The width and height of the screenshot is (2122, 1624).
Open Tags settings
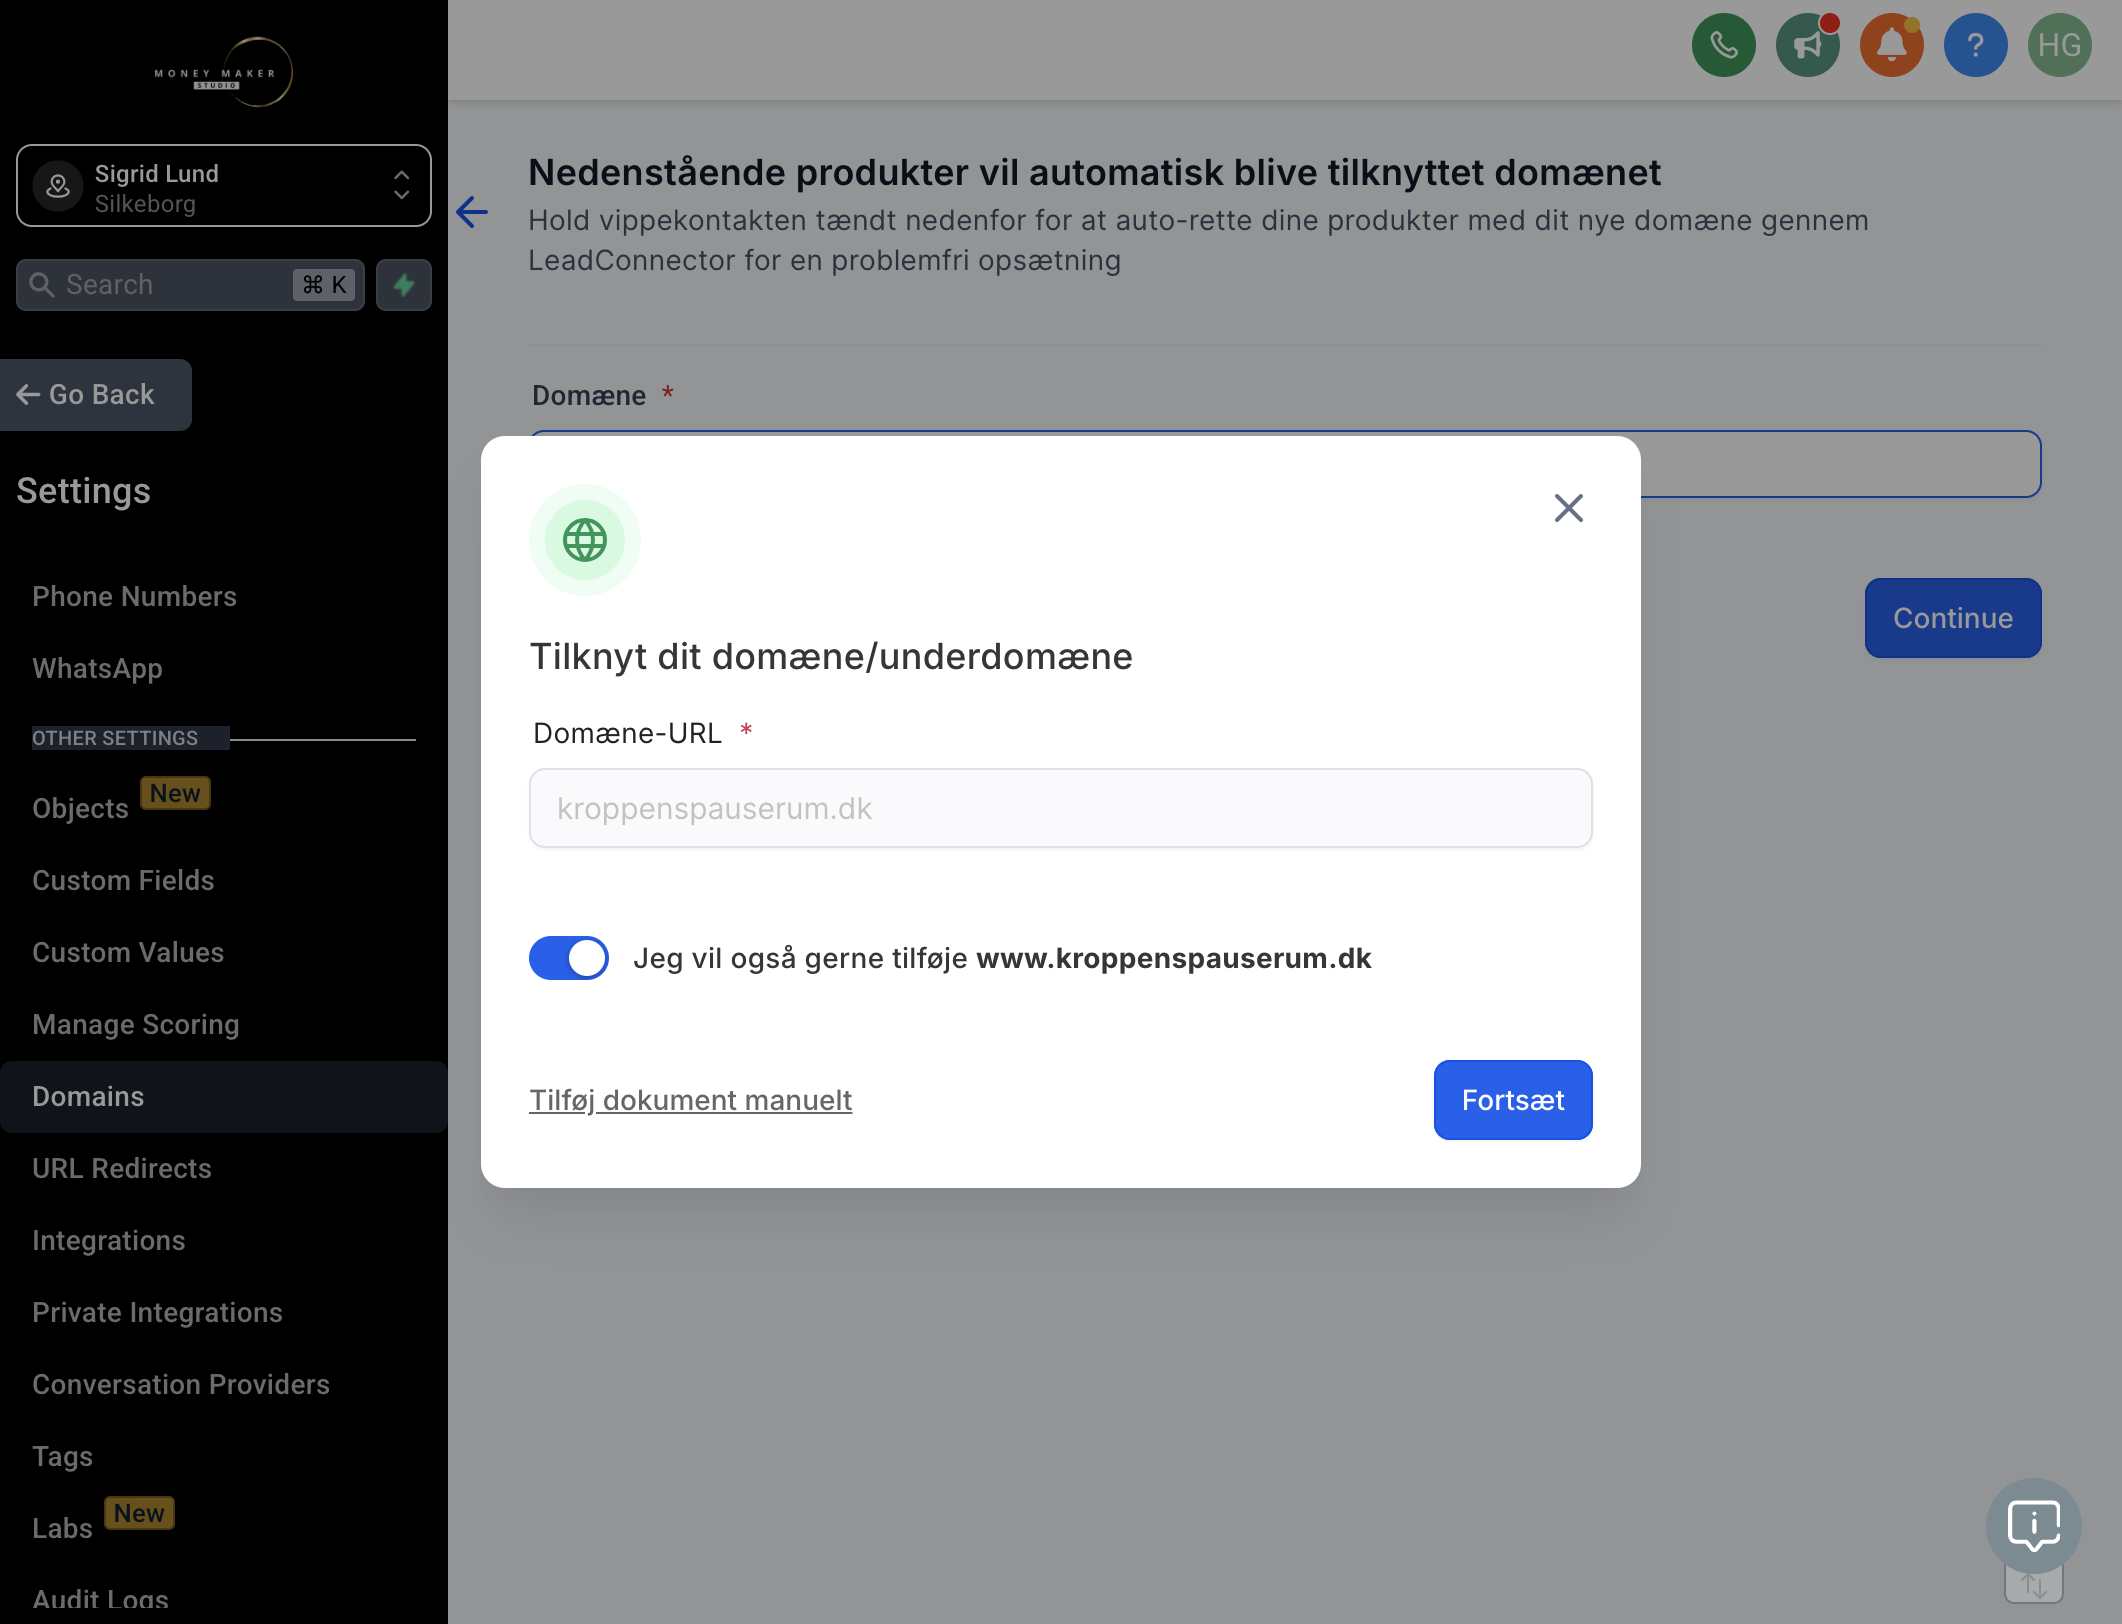[x=62, y=1457]
